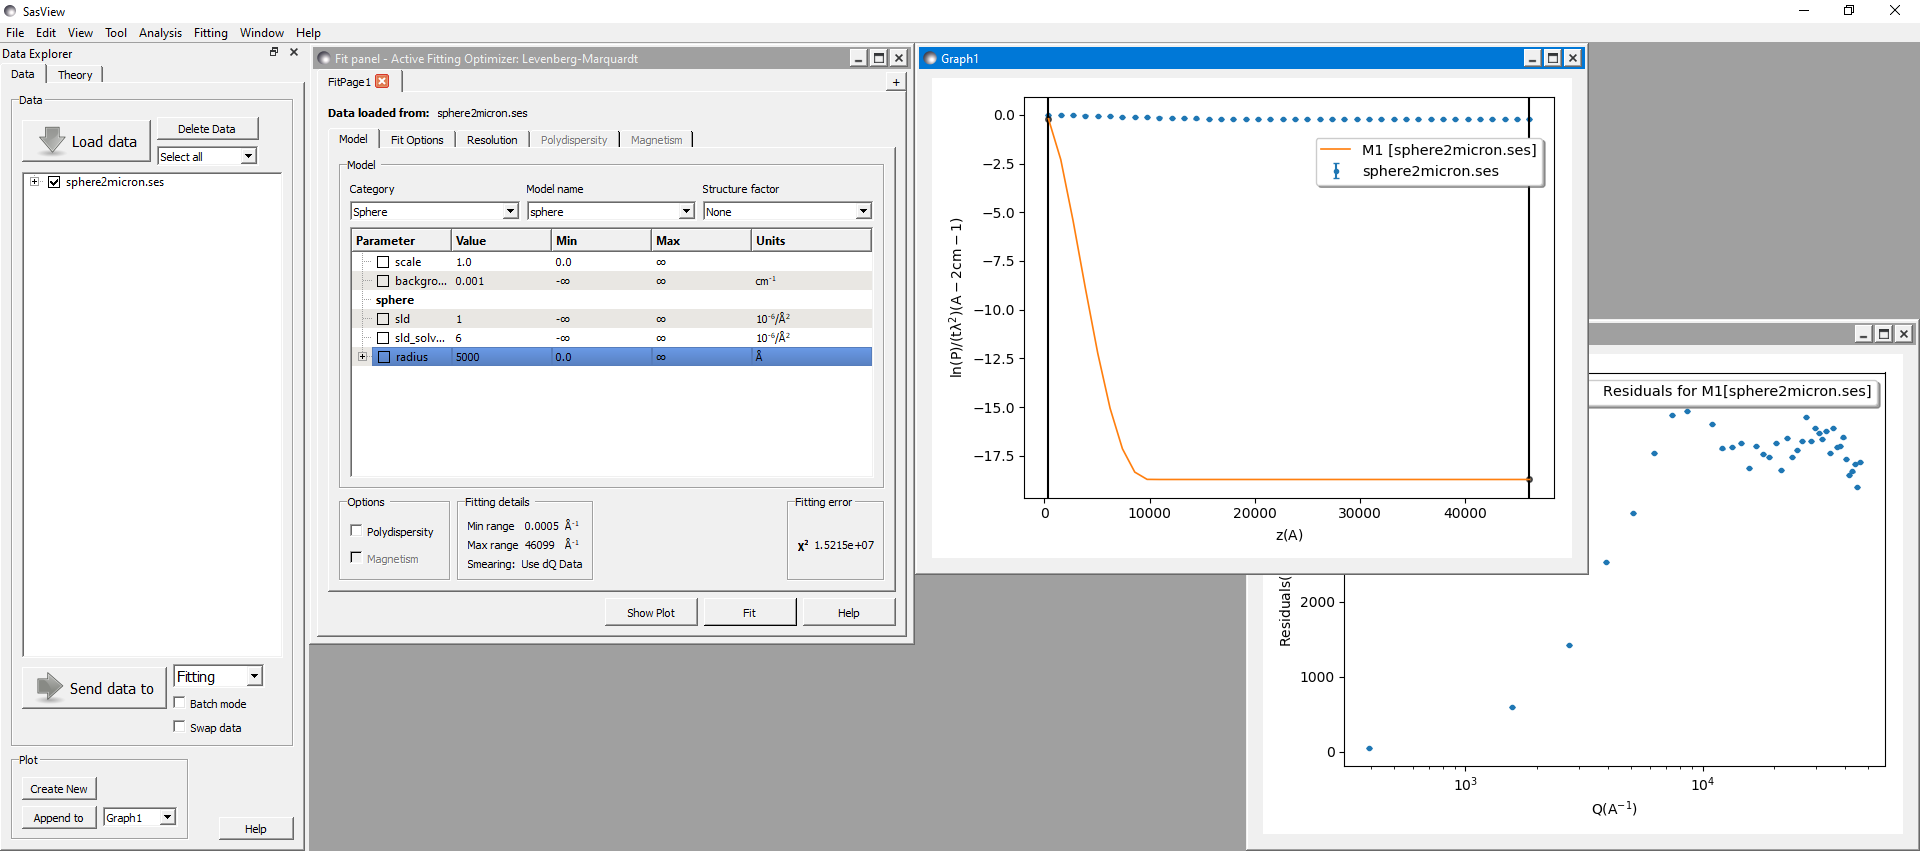The image size is (1920, 851).
Task: Click the Send data to arrow icon
Action: (49, 687)
